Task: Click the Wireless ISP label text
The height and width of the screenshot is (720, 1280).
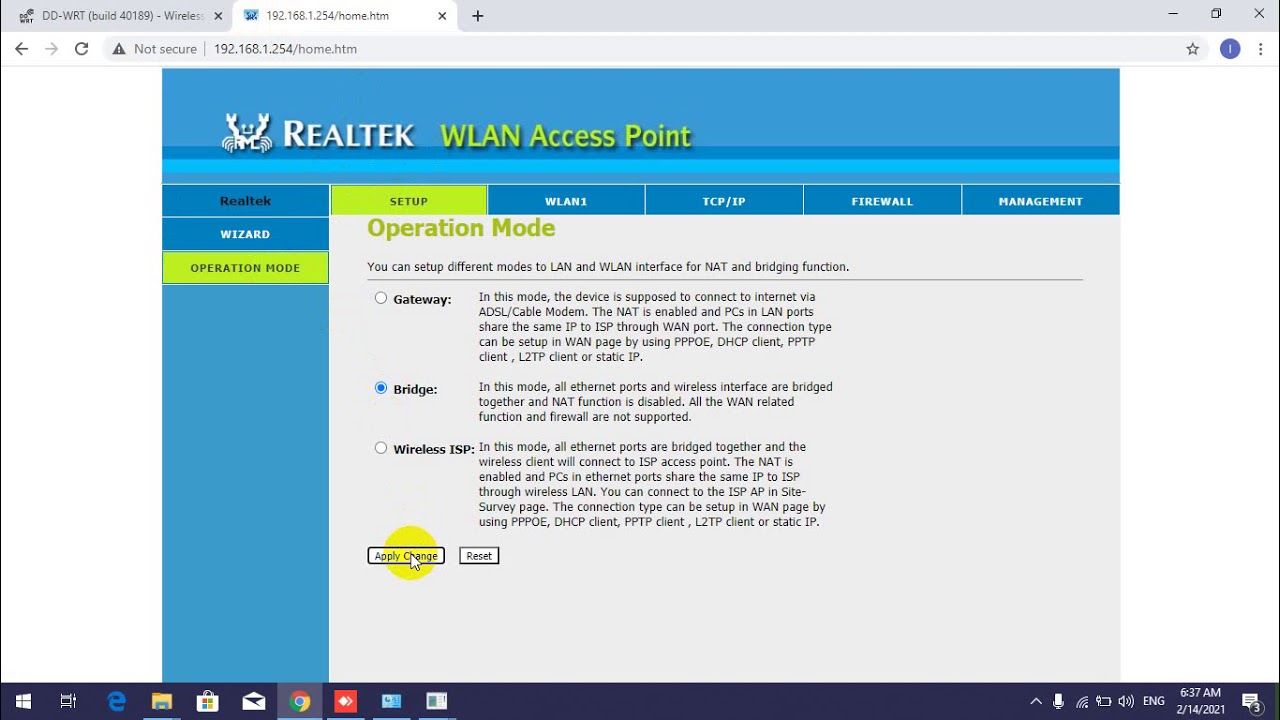Action: [x=434, y=449]
